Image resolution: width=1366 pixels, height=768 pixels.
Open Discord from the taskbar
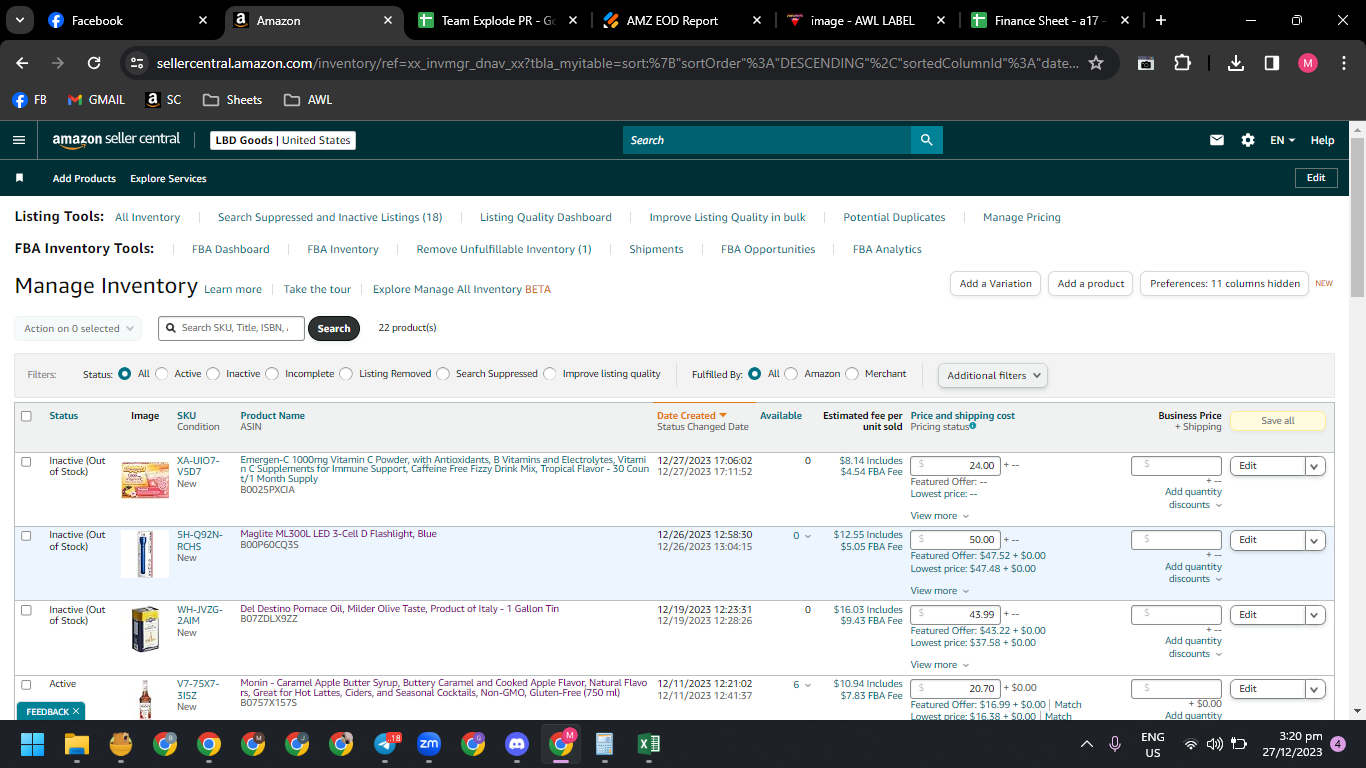[517, 744]
